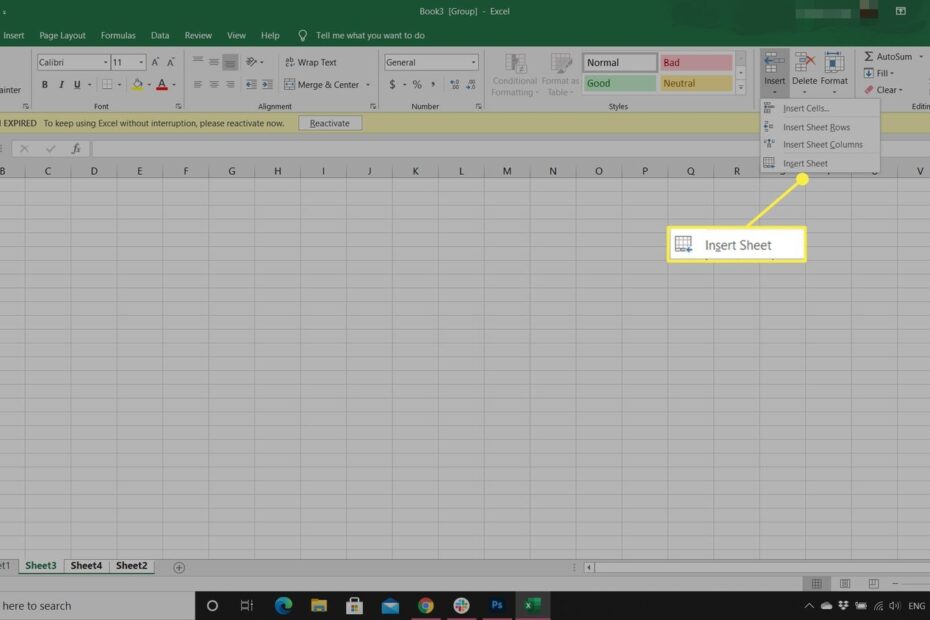This screenshot has height=620, width=930.
Task: Switch to Page Layout view icon
Action: (x=845, y=584)
